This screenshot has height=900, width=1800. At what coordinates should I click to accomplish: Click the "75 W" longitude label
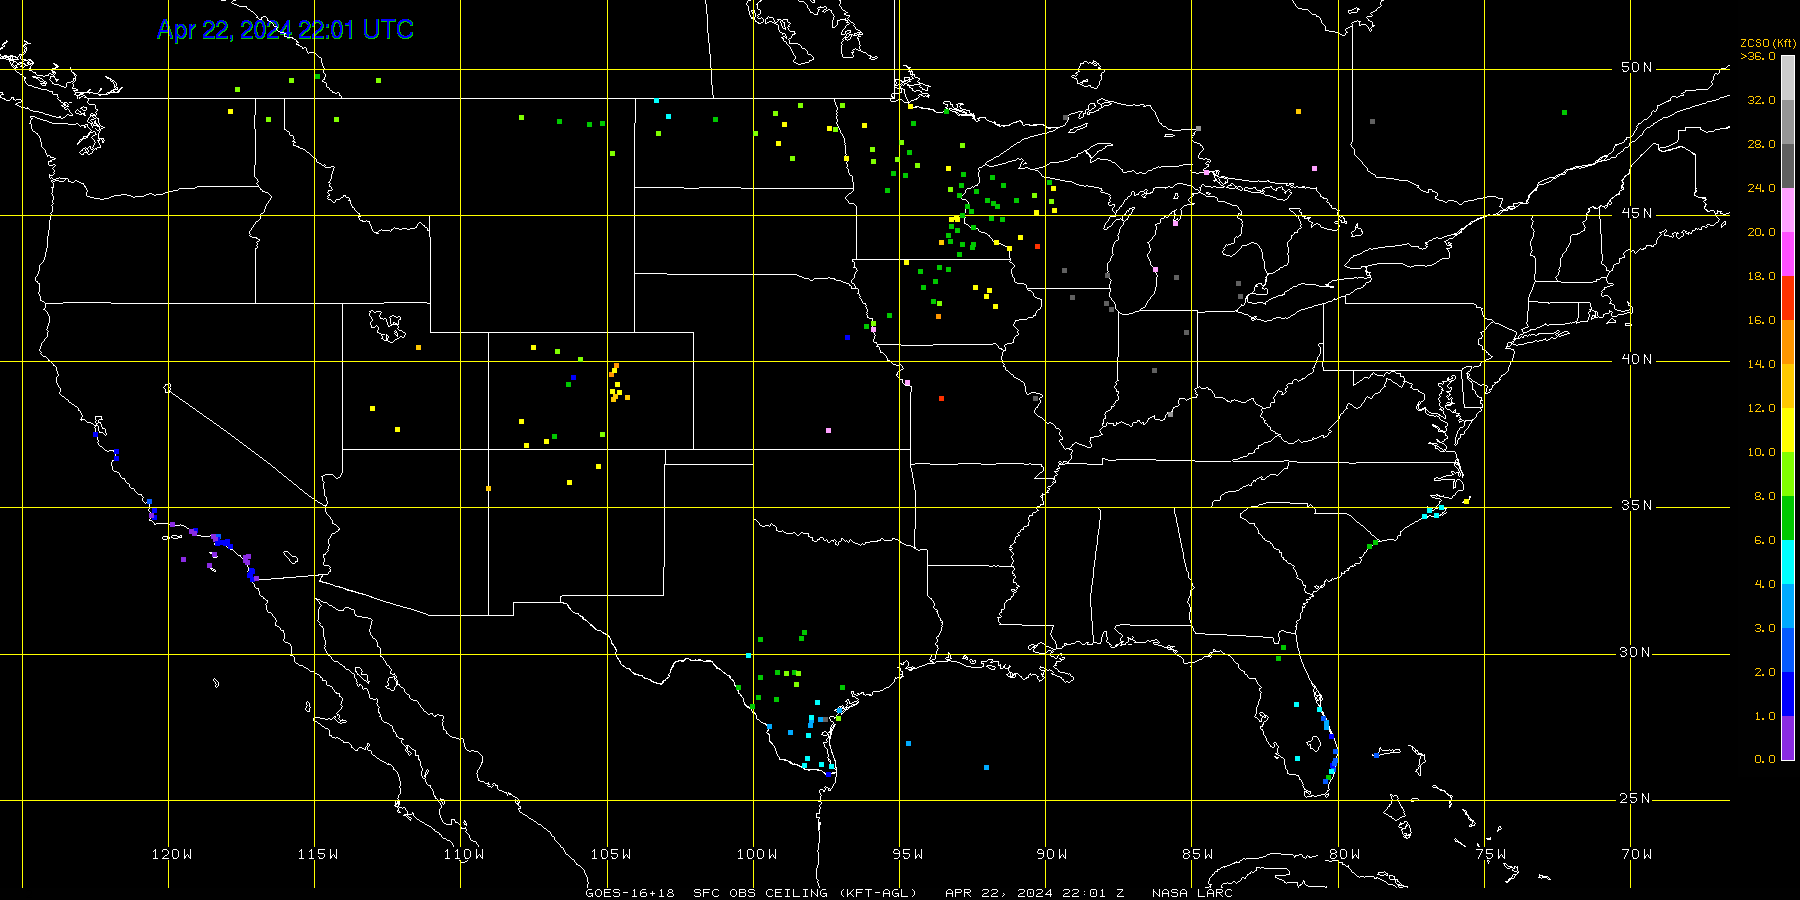[x=1491, y=855]
